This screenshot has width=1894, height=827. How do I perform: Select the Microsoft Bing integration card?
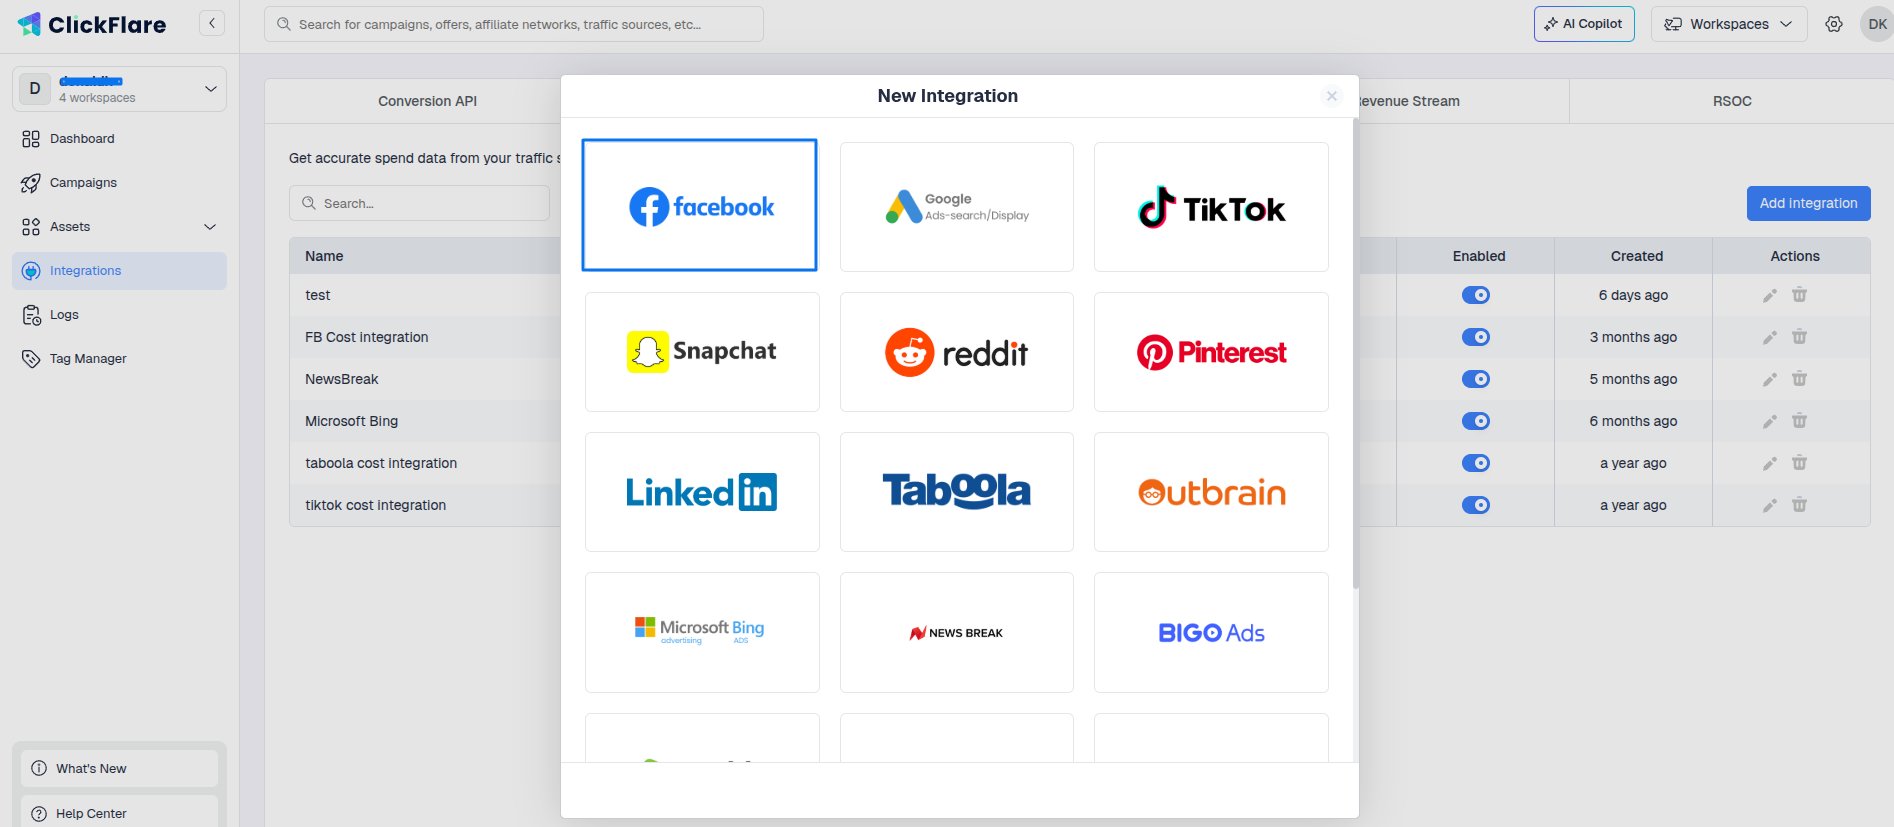(702, 632)
